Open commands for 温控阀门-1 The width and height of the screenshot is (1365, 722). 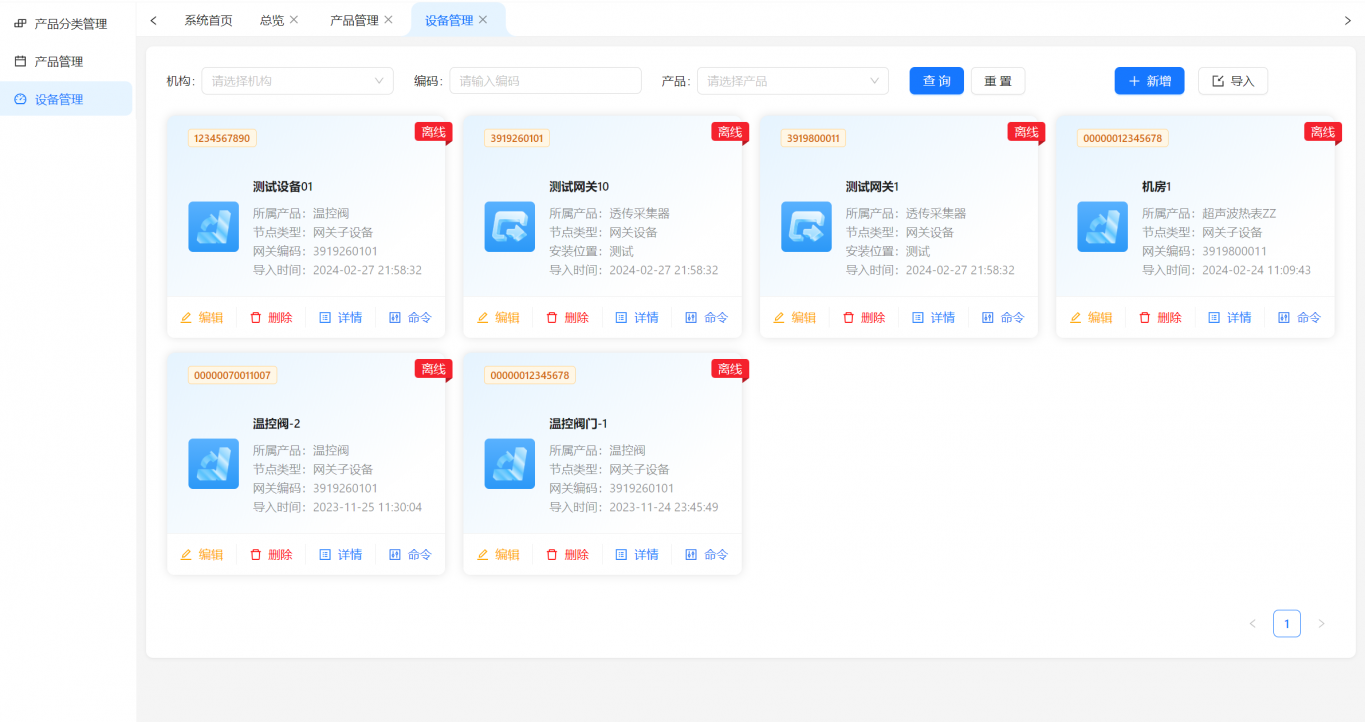click(x=707, y=555)
